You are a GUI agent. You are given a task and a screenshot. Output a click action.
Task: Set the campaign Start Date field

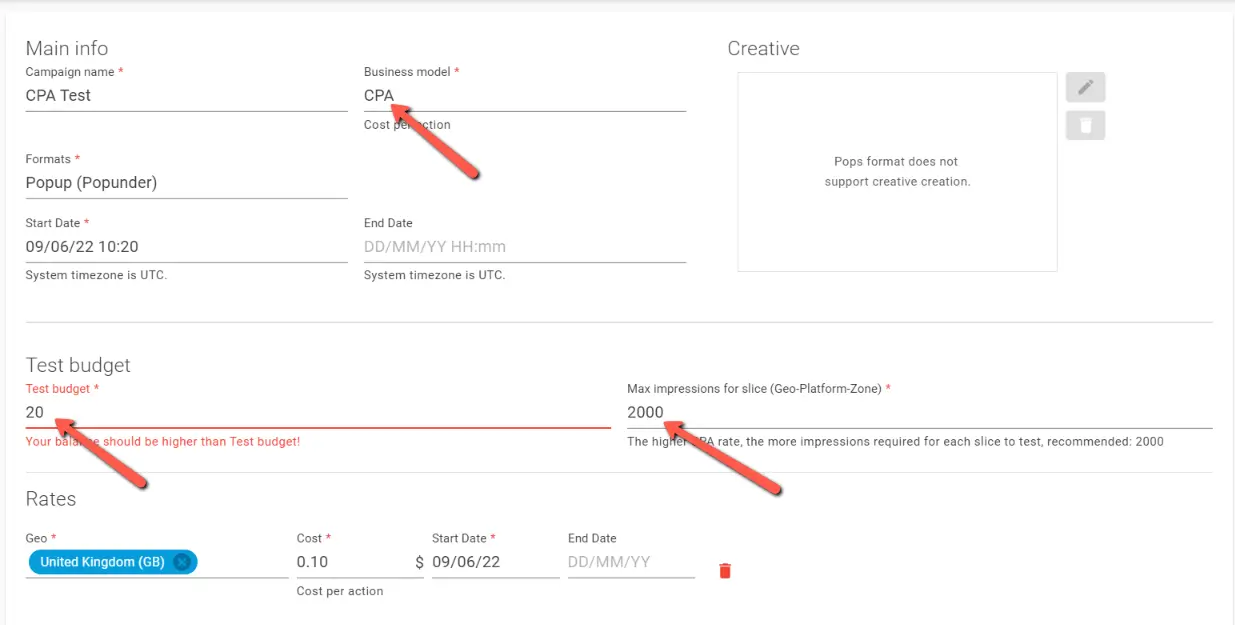[186, 247]
